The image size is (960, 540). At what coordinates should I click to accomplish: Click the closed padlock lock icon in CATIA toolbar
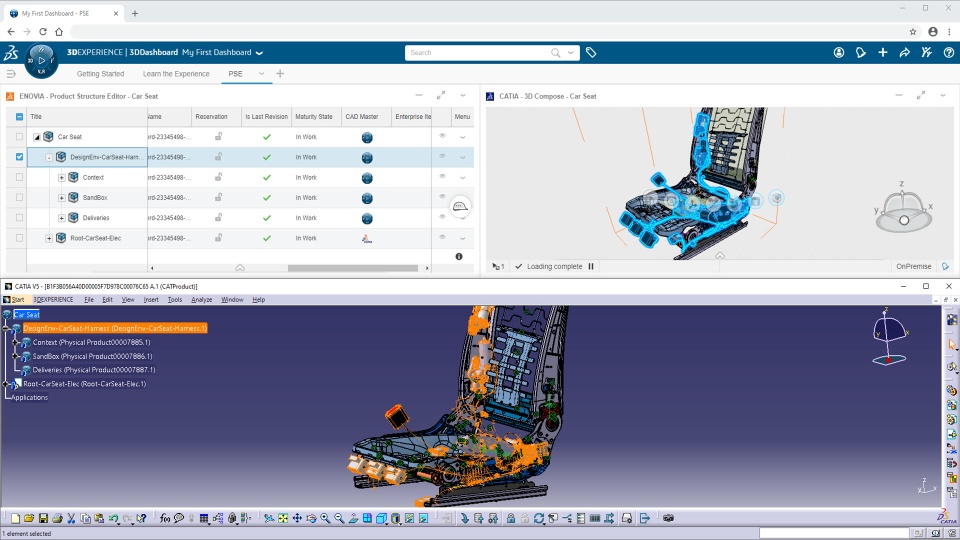pyautogui.click(x=511, y=519)
